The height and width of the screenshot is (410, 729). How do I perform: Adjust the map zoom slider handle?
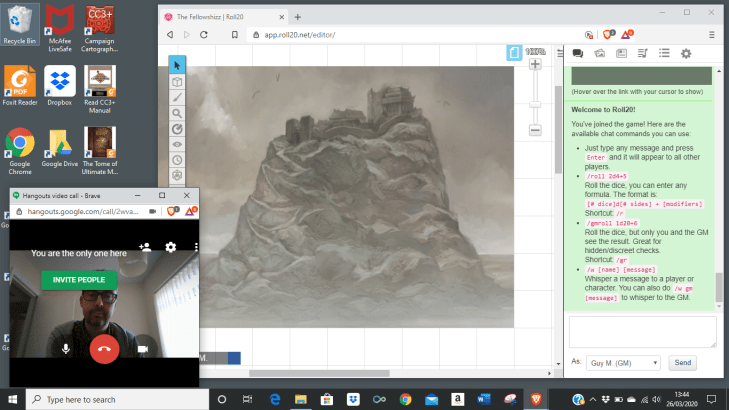coord(535,105)
